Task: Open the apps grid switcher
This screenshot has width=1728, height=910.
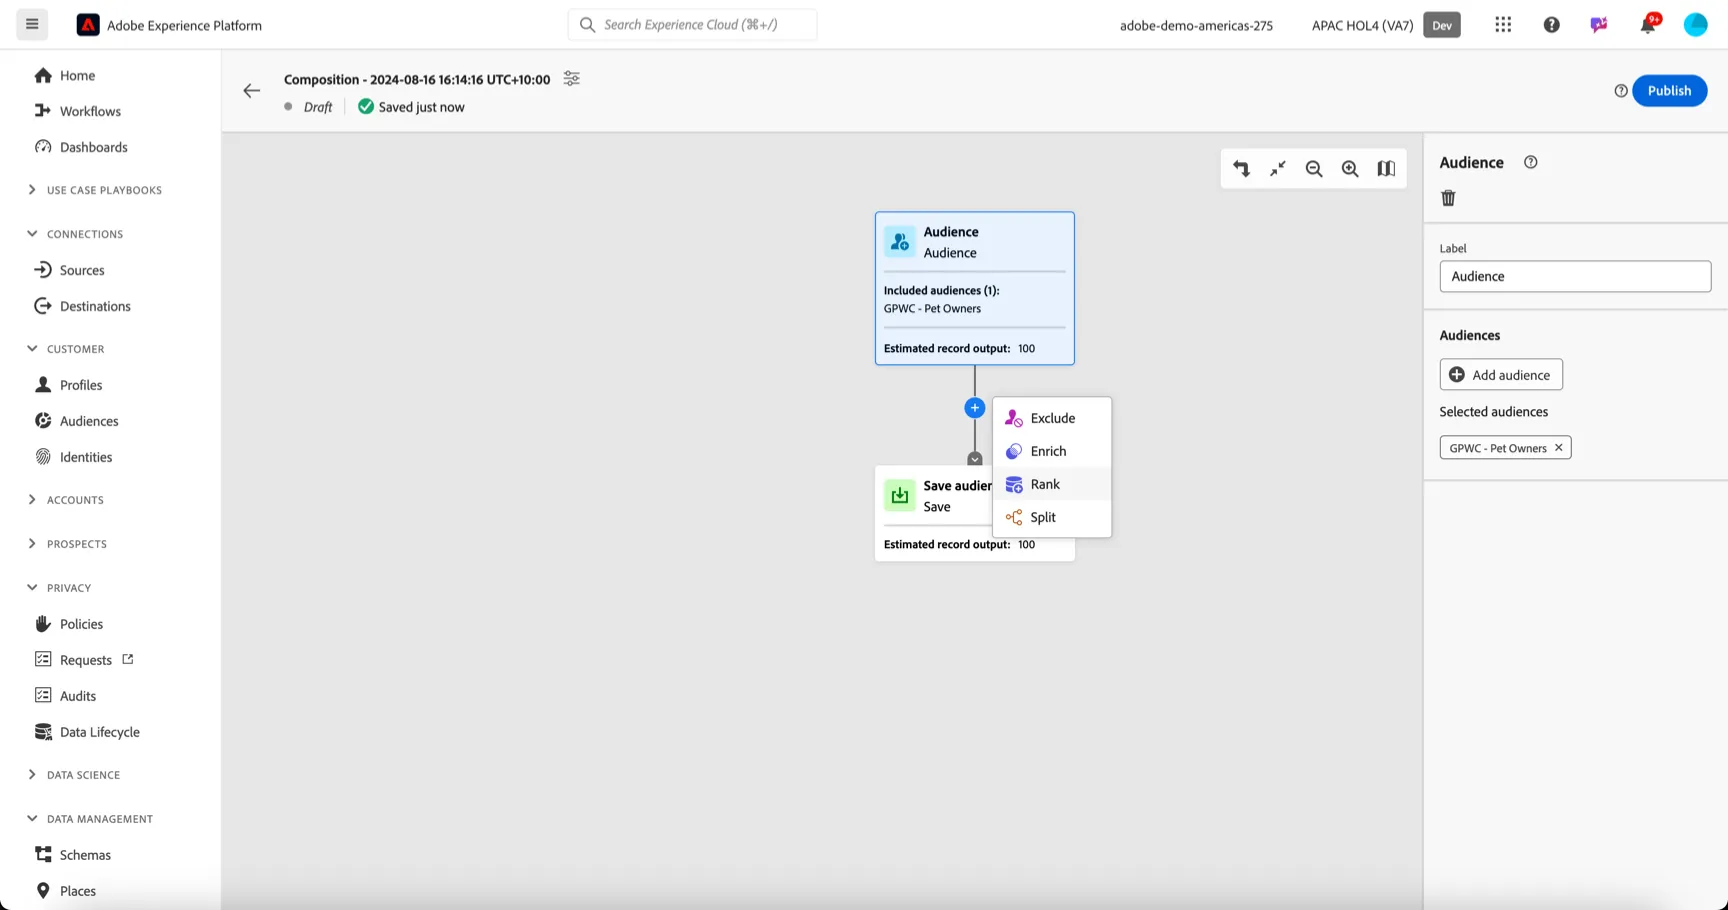Action: pyautogui.click(x=1503, y=25)
